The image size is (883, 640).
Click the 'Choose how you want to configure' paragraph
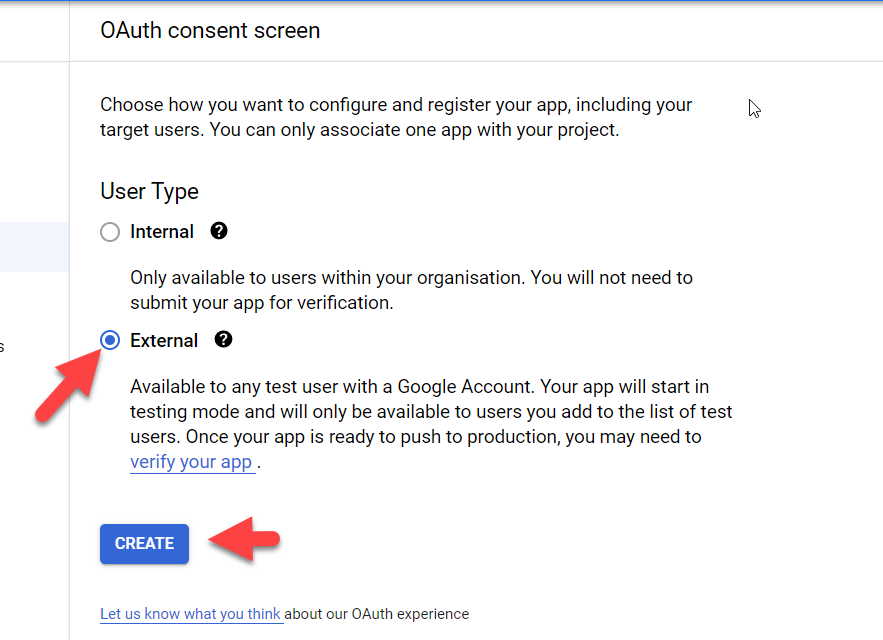coord(395,117)
